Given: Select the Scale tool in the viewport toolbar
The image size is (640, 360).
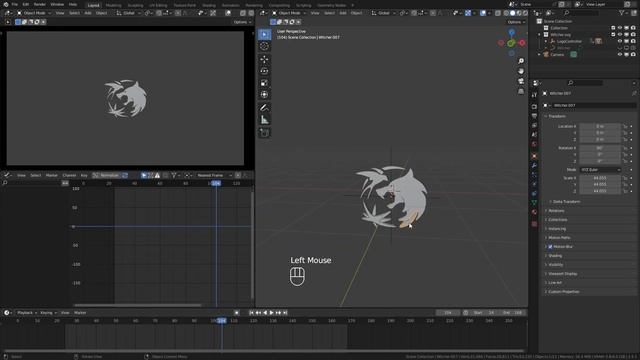Looking at the screenshot, I should (264, 83).
